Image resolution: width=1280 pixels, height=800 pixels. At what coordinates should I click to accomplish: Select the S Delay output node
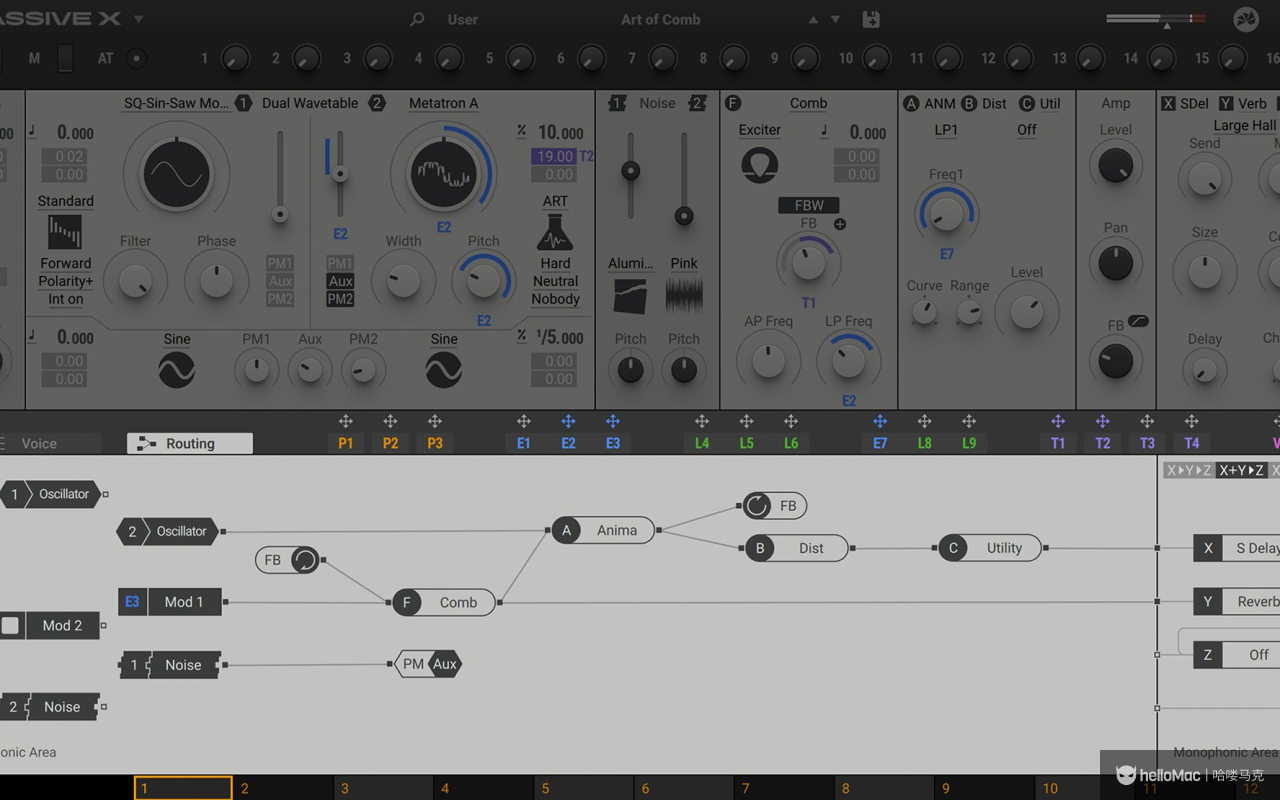tap(1239, 548)
